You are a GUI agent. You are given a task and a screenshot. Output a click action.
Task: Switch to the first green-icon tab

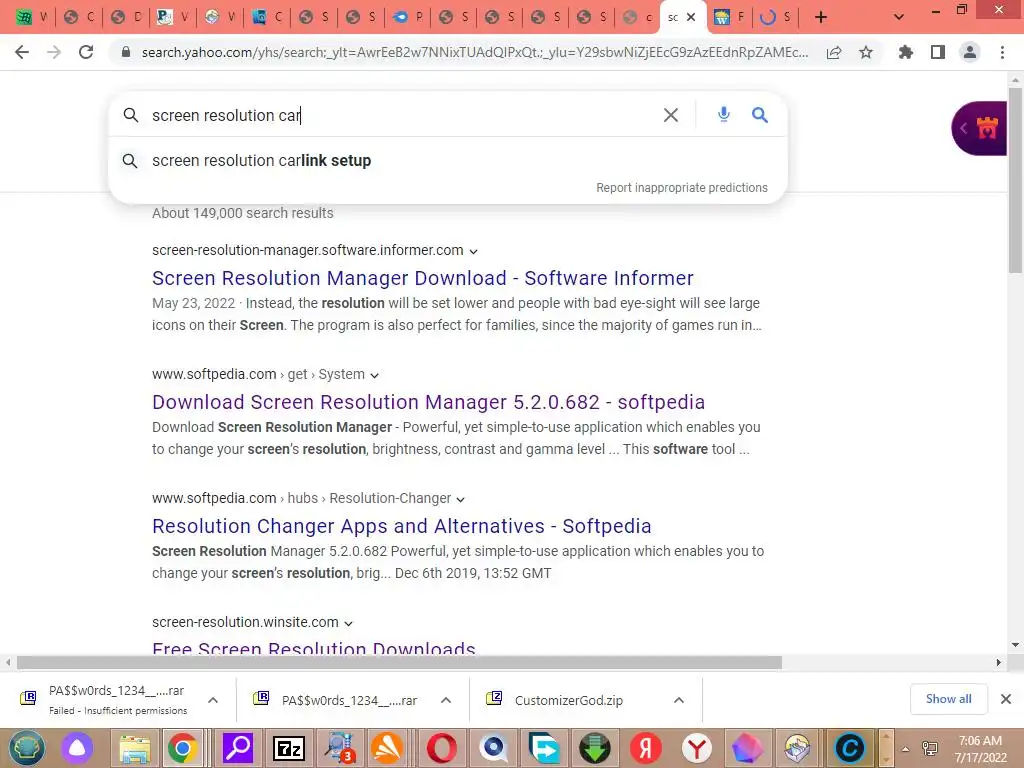[x=31, y=17]
